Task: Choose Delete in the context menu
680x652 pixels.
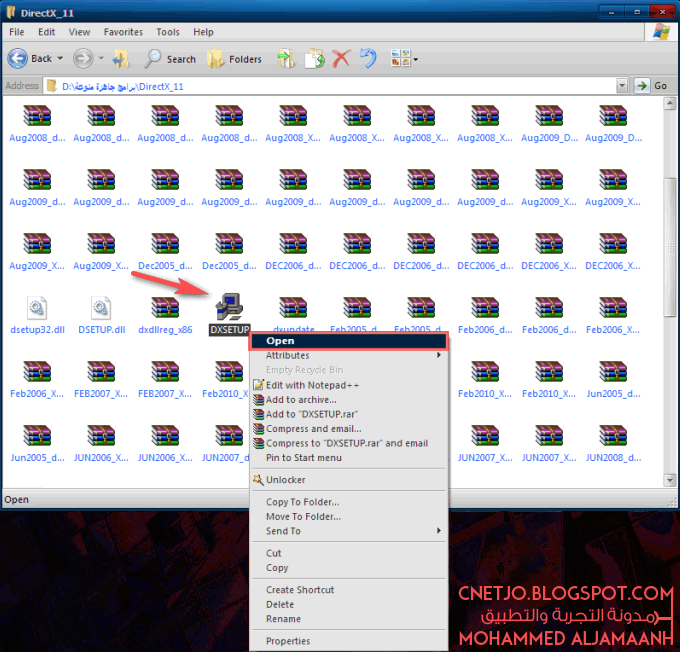Action: click(348, 604)
